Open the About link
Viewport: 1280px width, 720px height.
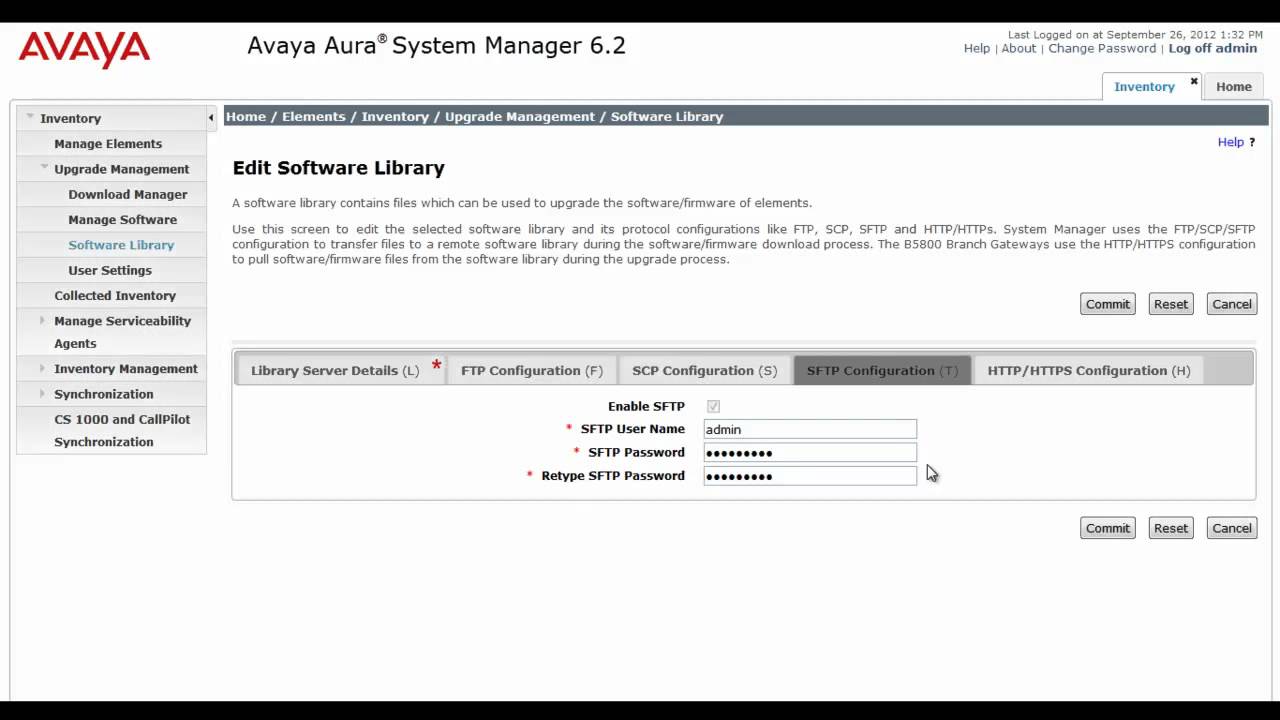tap(1019, 48)
